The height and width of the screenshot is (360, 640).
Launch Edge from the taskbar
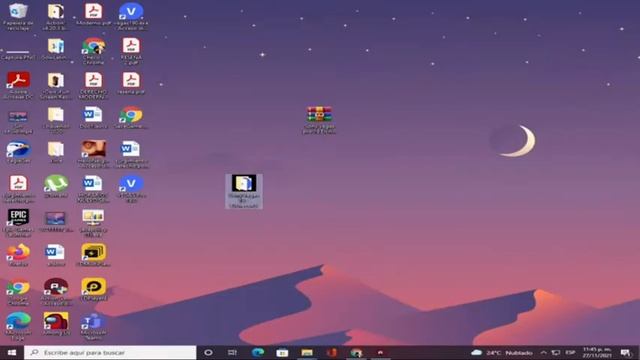click(x=258, y=352)
